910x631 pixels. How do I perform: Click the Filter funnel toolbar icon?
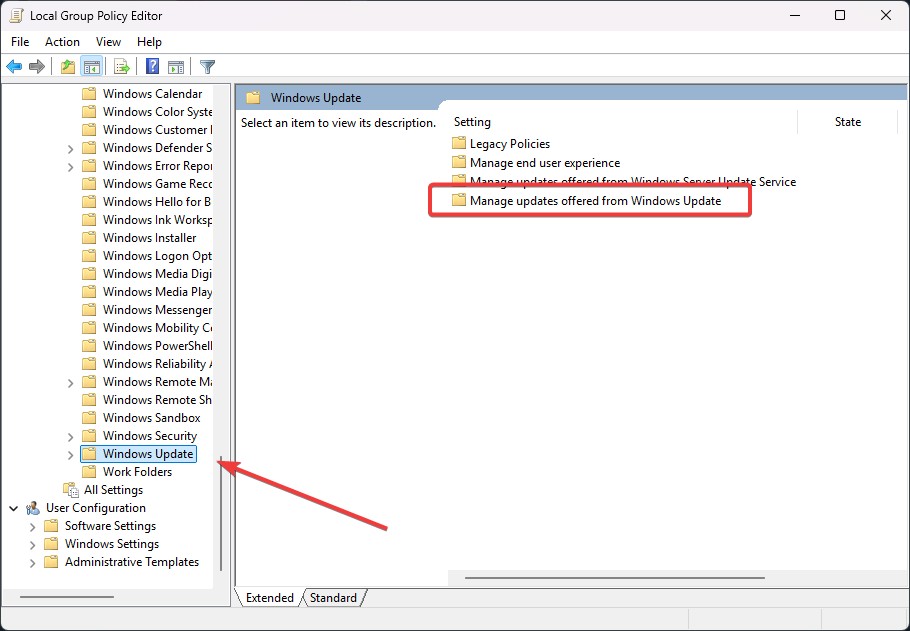coord(207,67)
